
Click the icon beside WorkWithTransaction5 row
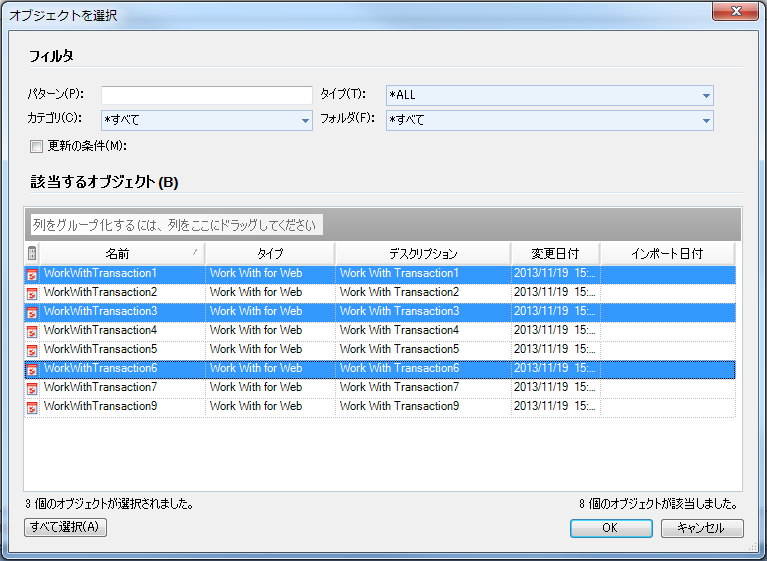(32, 349)
